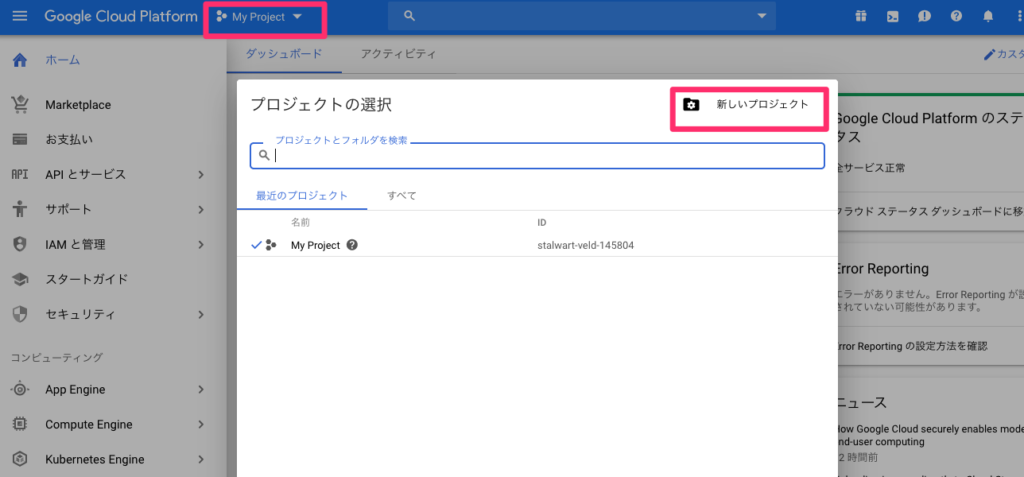Click the API icon in sidebar
The width and height of the screenshot is (1024, 477).
[20, 174]
